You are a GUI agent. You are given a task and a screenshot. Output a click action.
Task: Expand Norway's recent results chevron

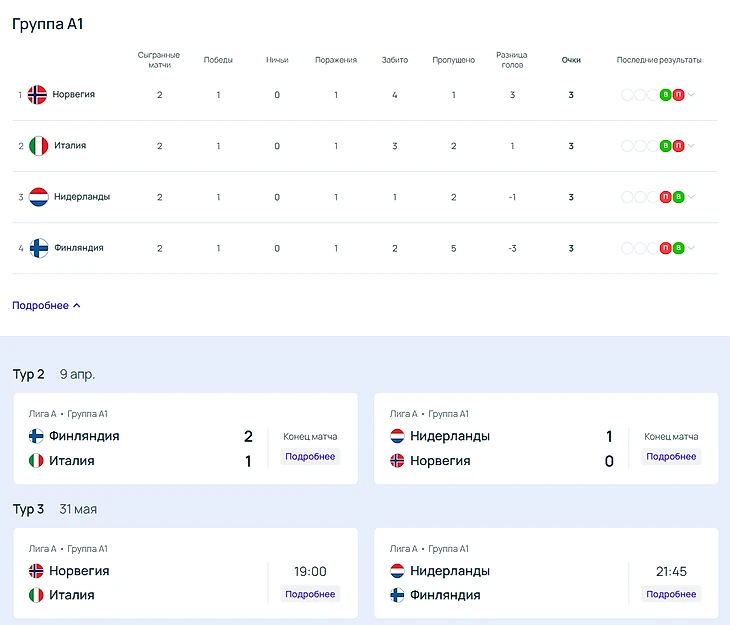[x=691, y=95]
